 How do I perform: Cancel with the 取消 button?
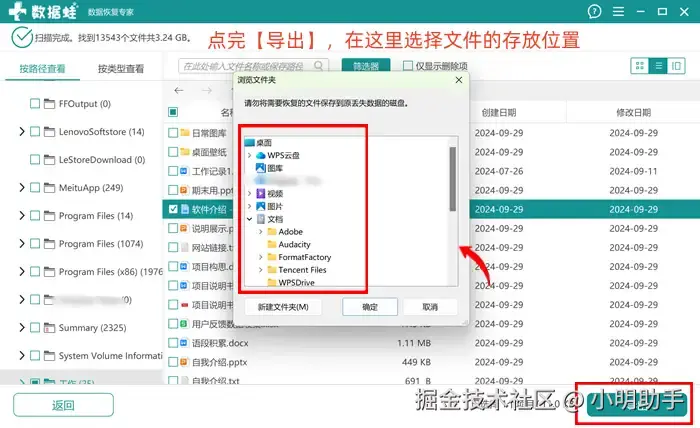coord(430,307)
